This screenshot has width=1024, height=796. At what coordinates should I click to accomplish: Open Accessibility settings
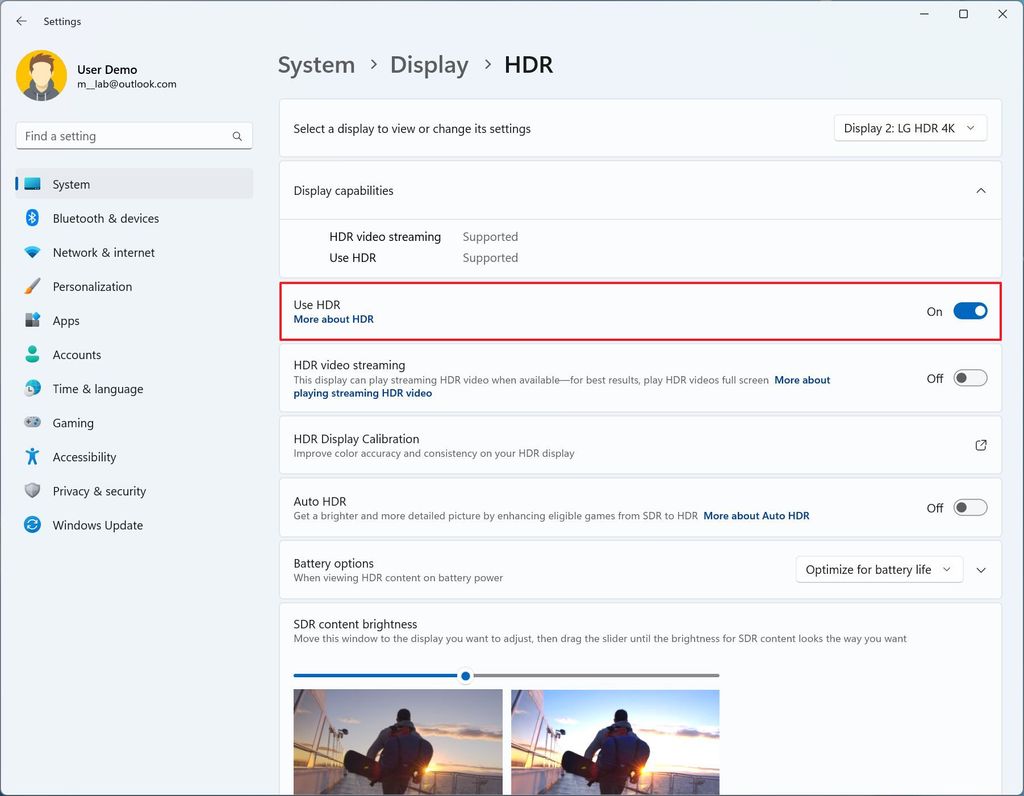(x=82, y=456)
